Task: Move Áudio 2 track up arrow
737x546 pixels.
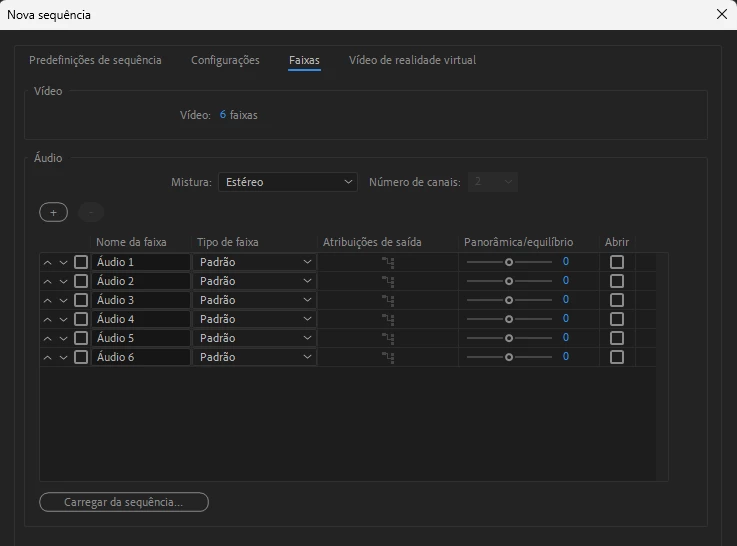Action: (x=47, y=281)
